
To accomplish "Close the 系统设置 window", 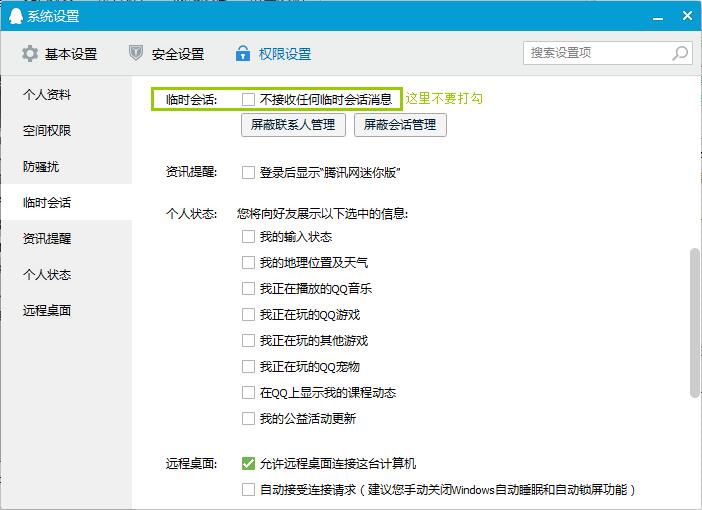I will [x=686, y=16].
